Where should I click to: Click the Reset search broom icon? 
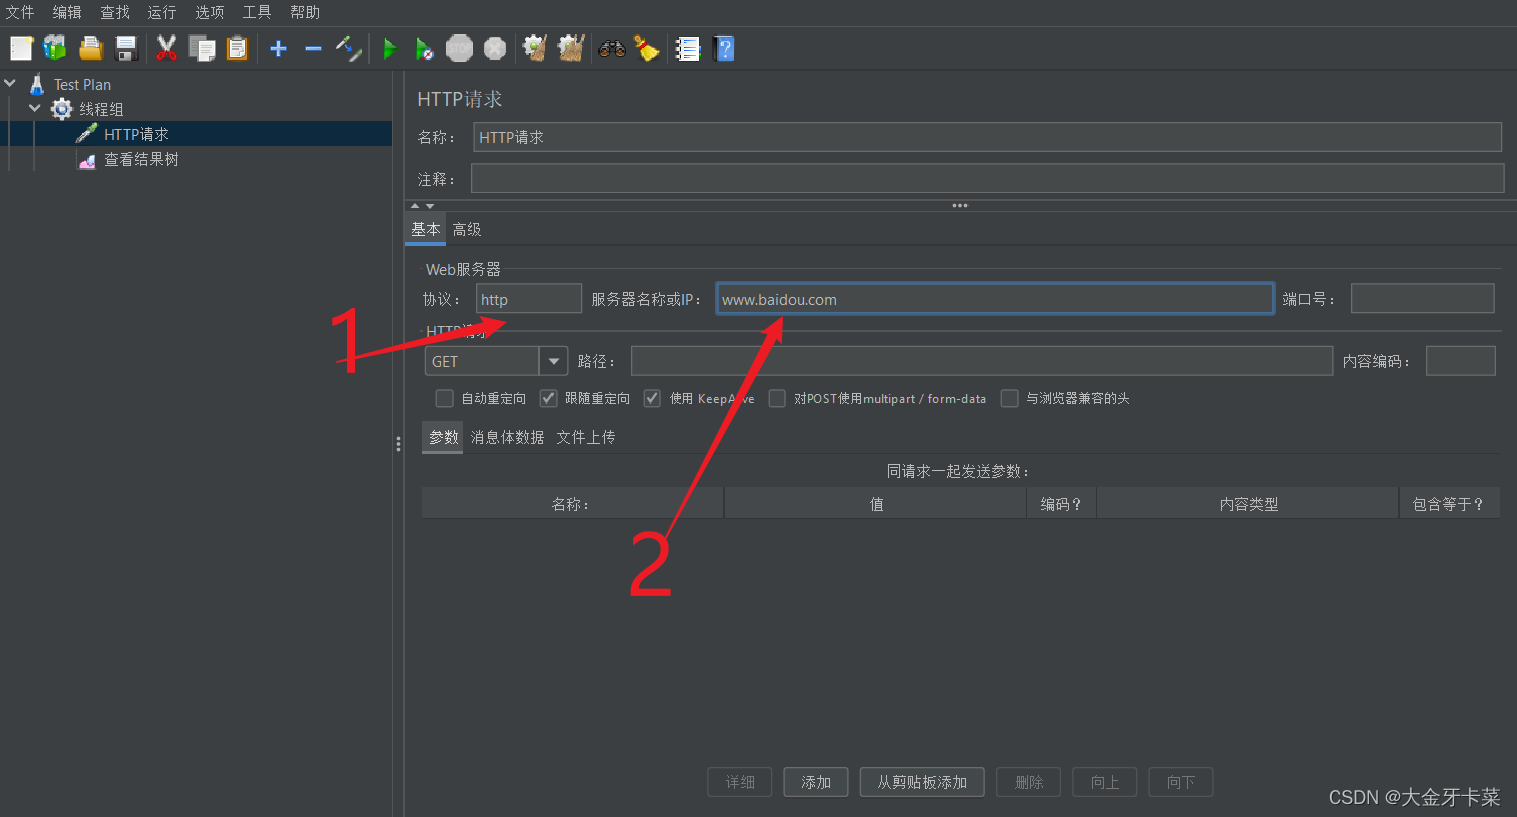coord(647,48)
